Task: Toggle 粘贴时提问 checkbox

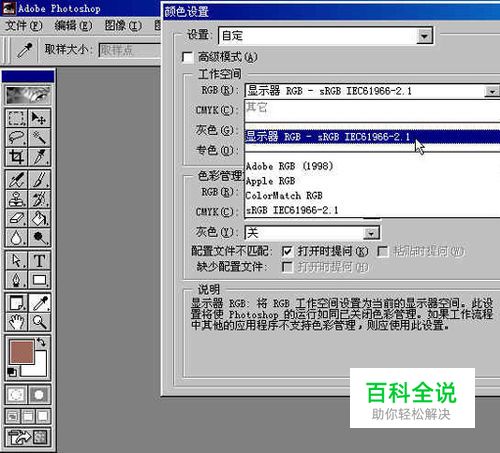Action: click(382, 251)
